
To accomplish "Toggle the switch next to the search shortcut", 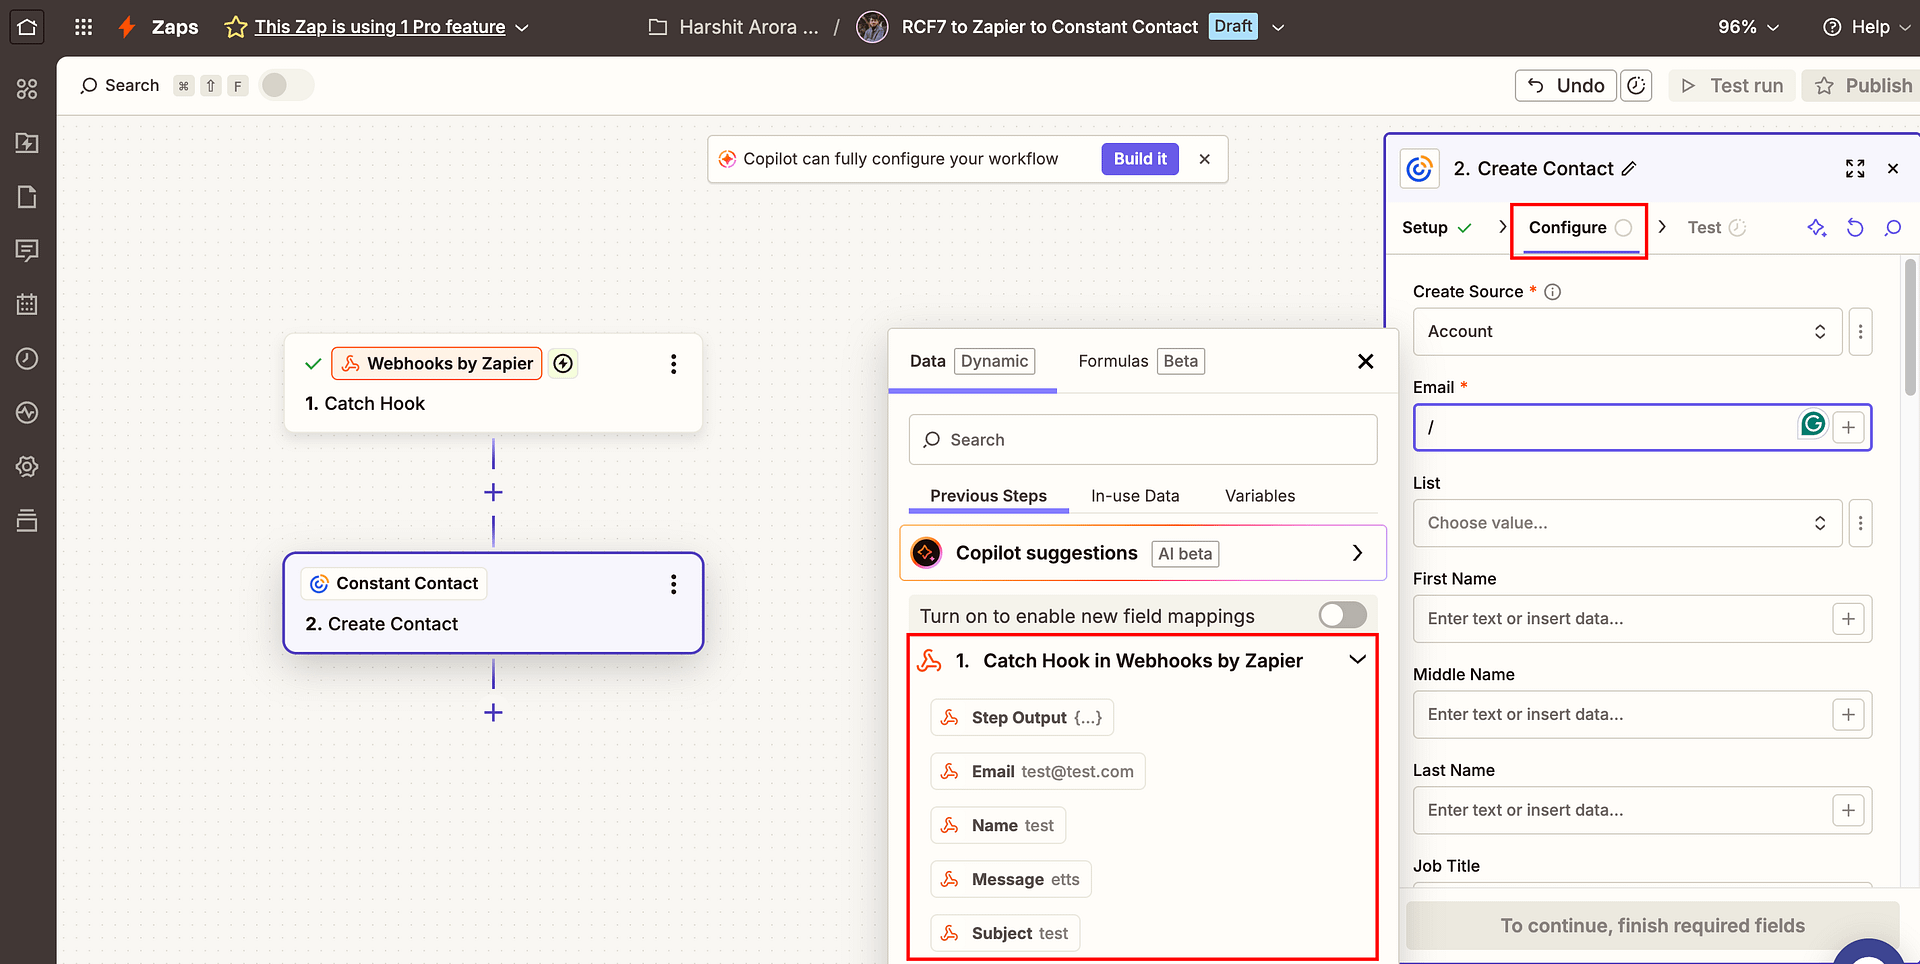I will point(286,85).
